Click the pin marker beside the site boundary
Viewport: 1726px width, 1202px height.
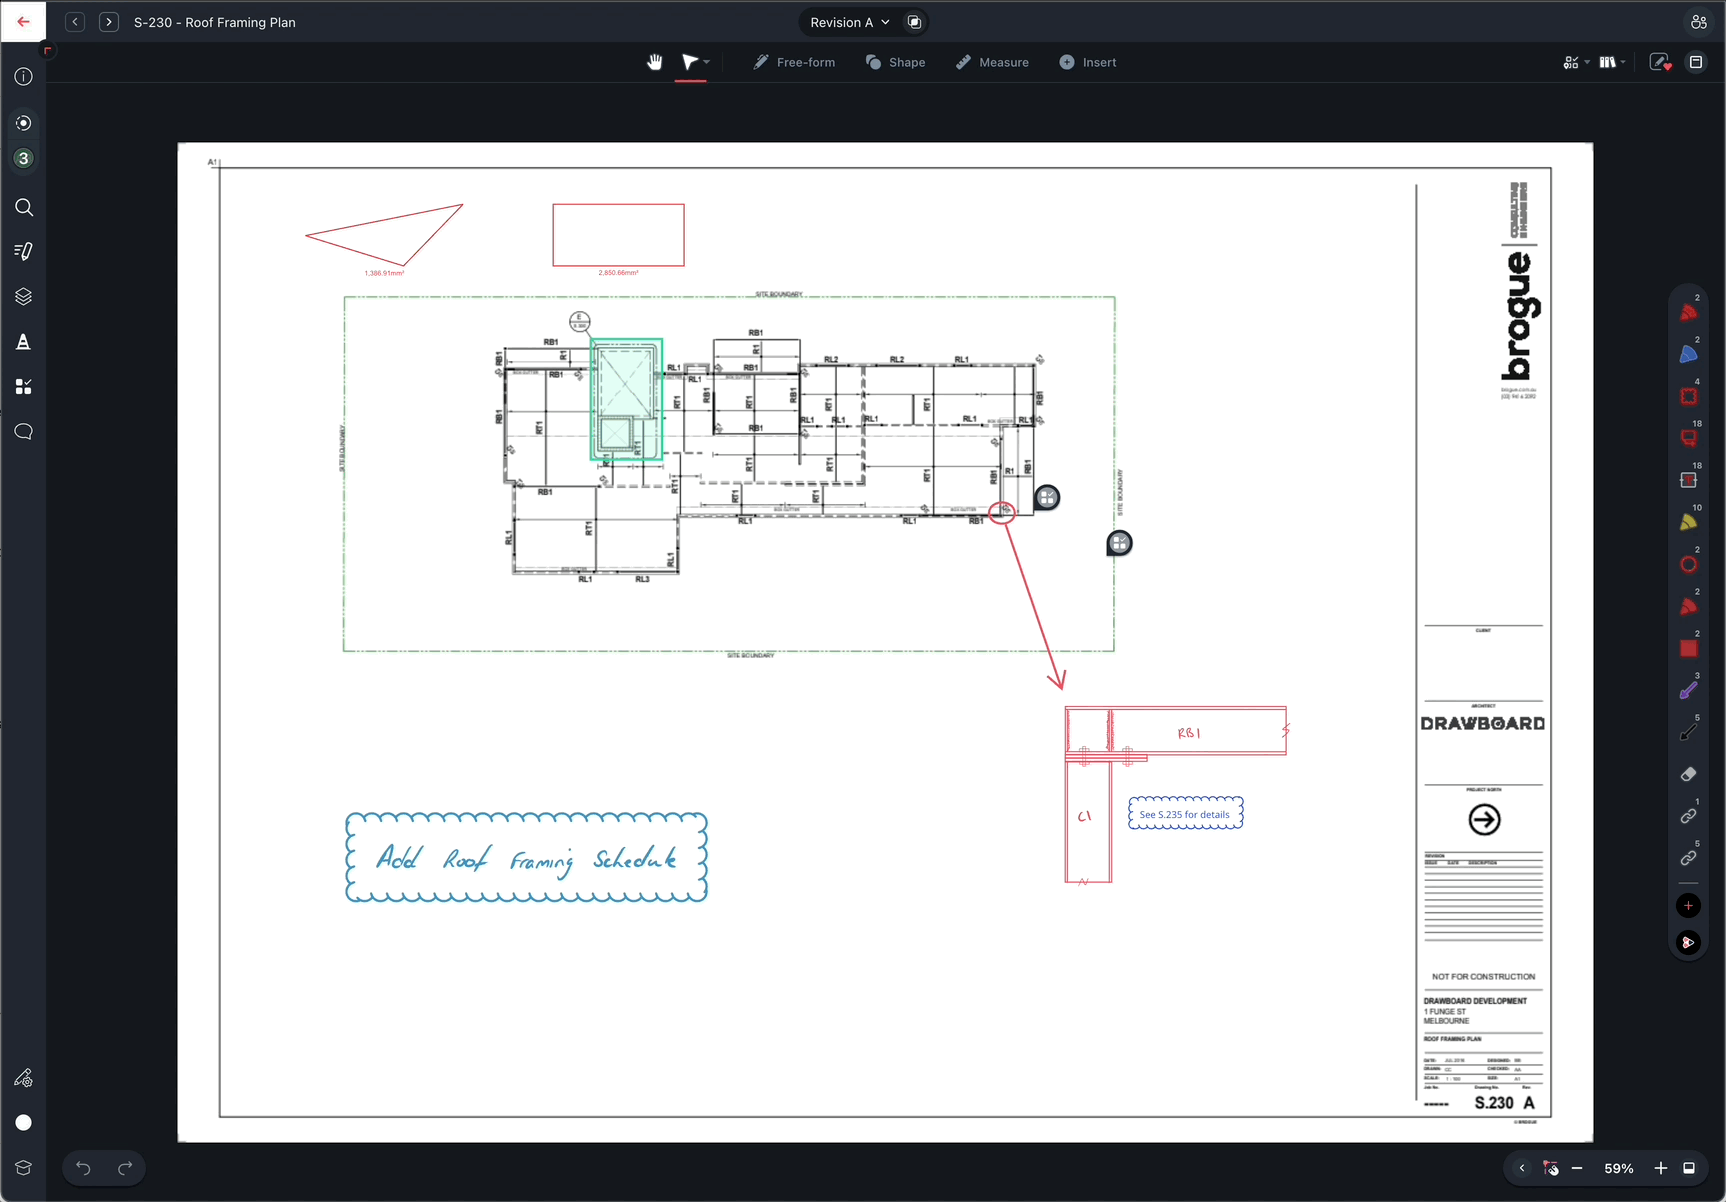pyautogui.click(x=1119, y=543)
